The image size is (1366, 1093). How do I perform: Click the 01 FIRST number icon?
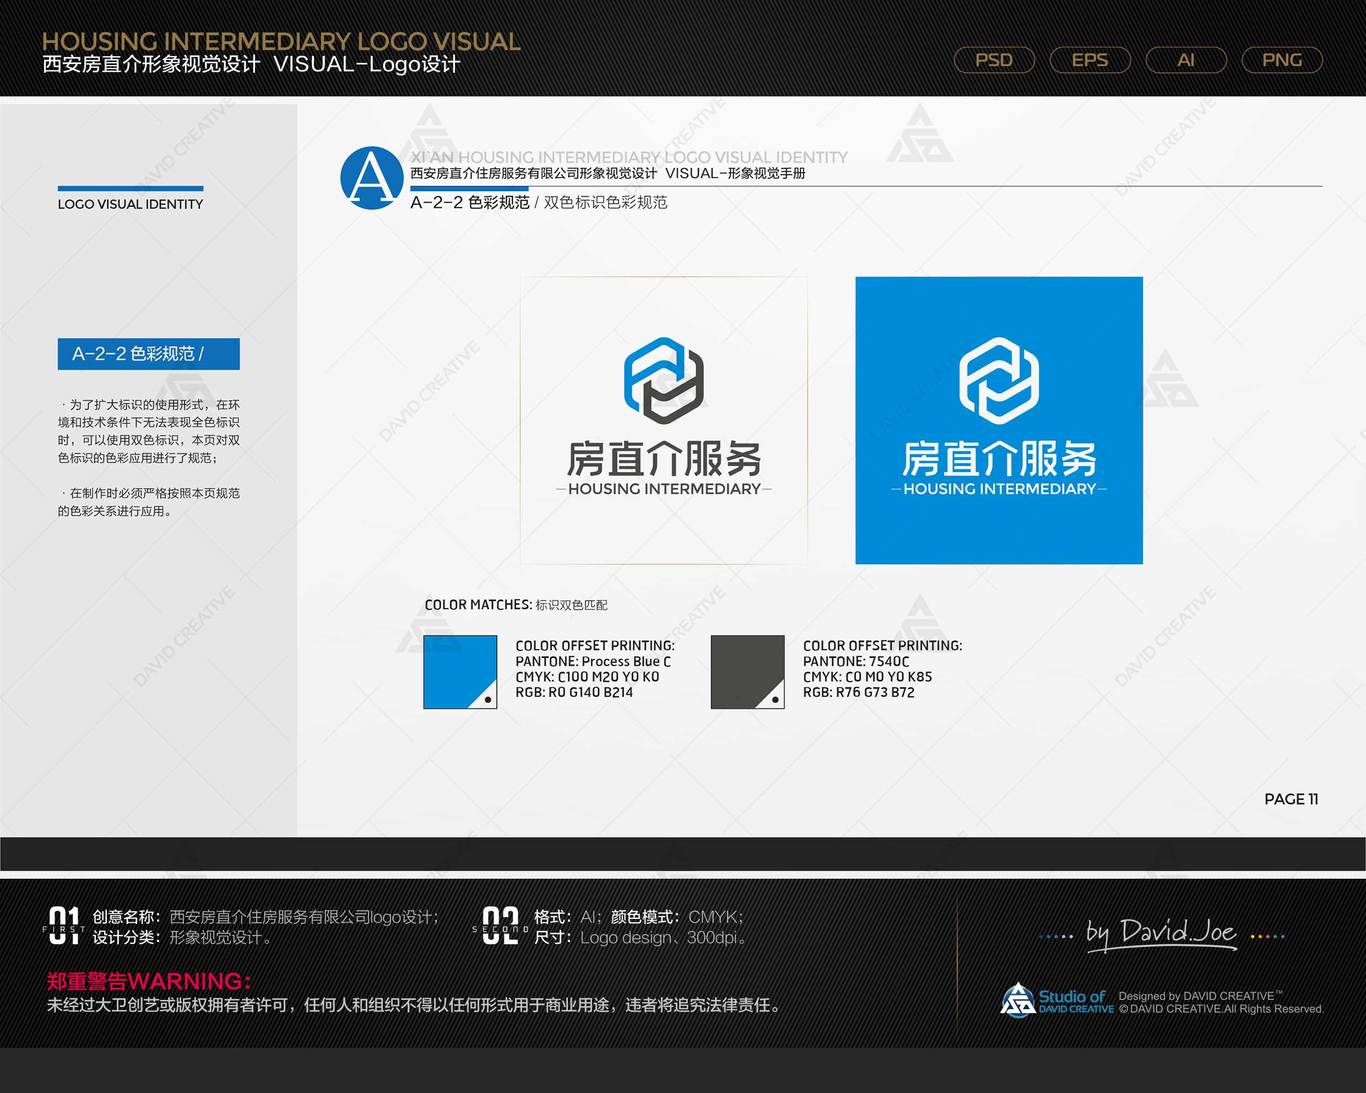(x=64, y=926)
